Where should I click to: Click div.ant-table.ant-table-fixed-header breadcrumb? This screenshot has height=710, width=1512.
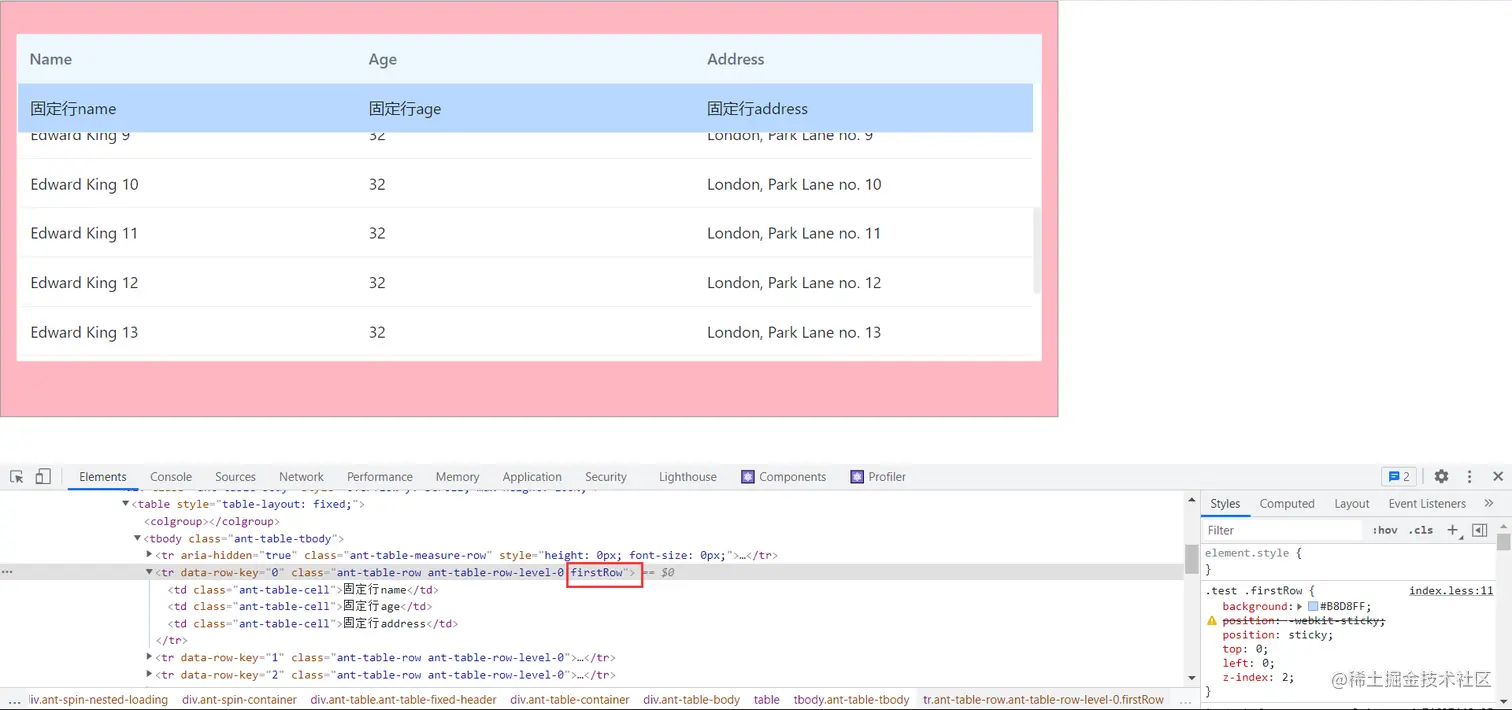403,699
